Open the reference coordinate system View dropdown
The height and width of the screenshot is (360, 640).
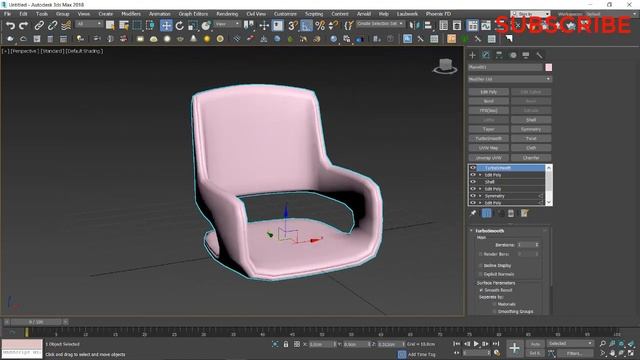[x=227, y=24]
